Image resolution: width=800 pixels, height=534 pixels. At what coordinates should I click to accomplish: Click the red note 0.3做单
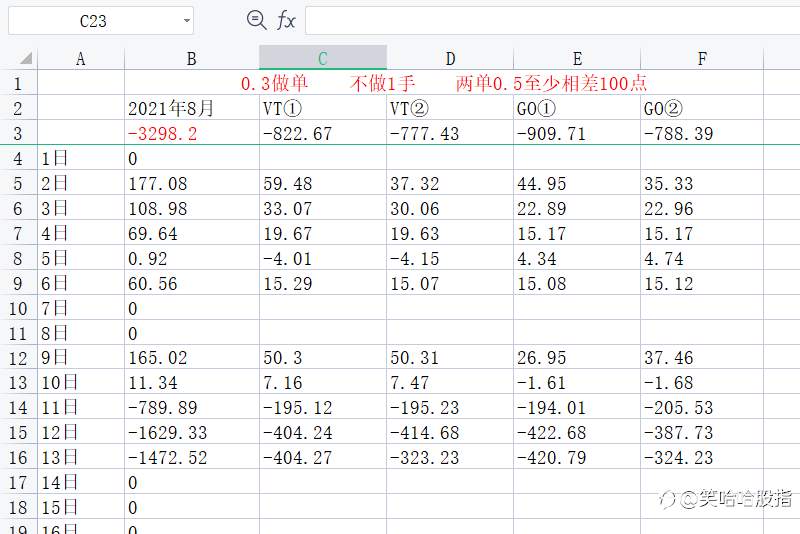click(x=274, y=83)
